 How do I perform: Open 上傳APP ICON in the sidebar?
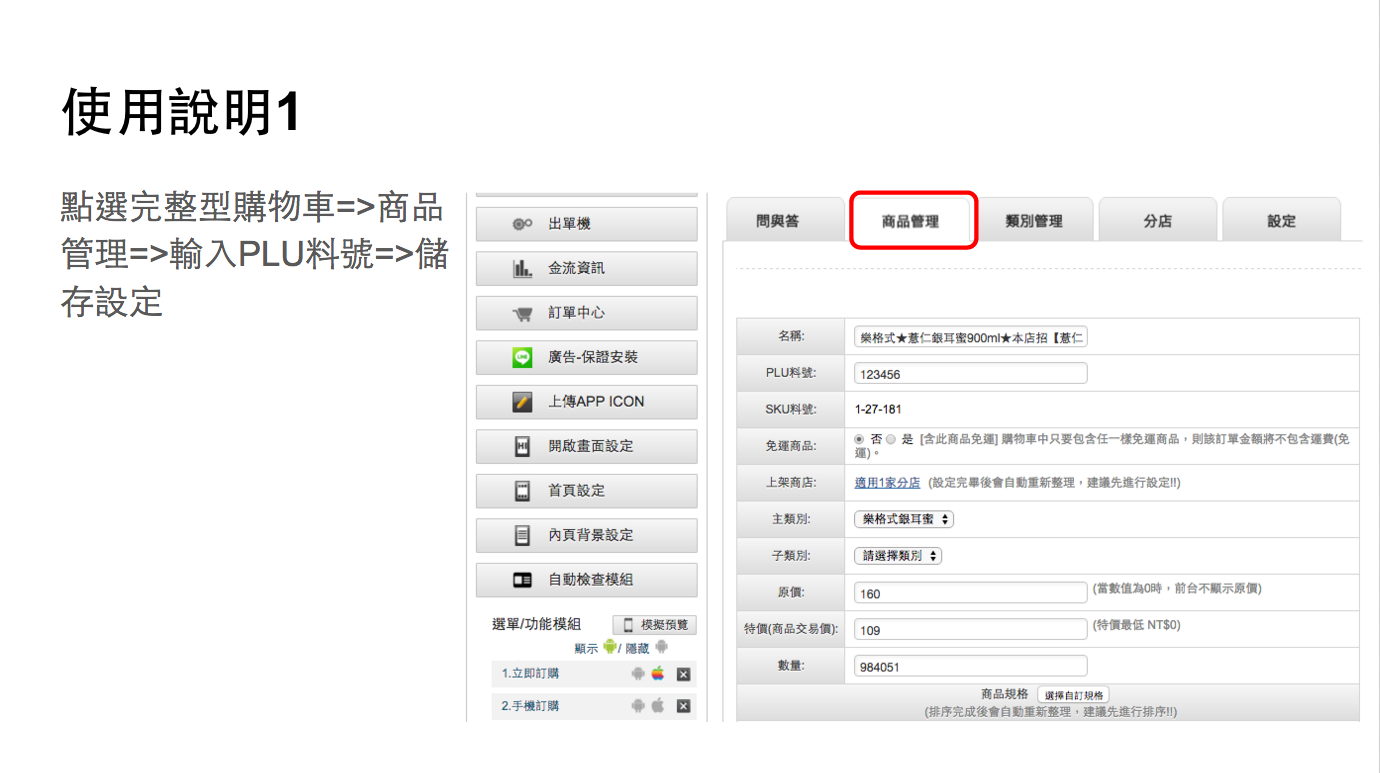click(x=586, y=402)
